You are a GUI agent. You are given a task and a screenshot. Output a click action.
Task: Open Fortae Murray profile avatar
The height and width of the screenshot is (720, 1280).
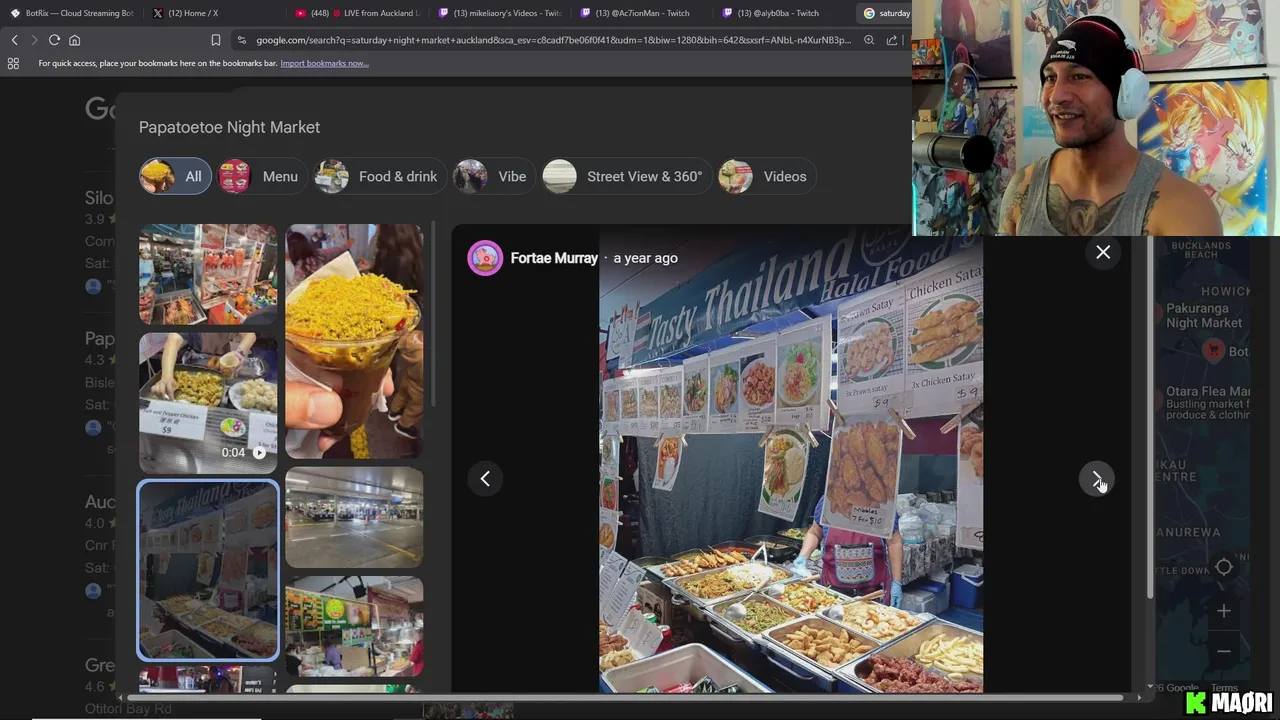click(x=485, y=258)
